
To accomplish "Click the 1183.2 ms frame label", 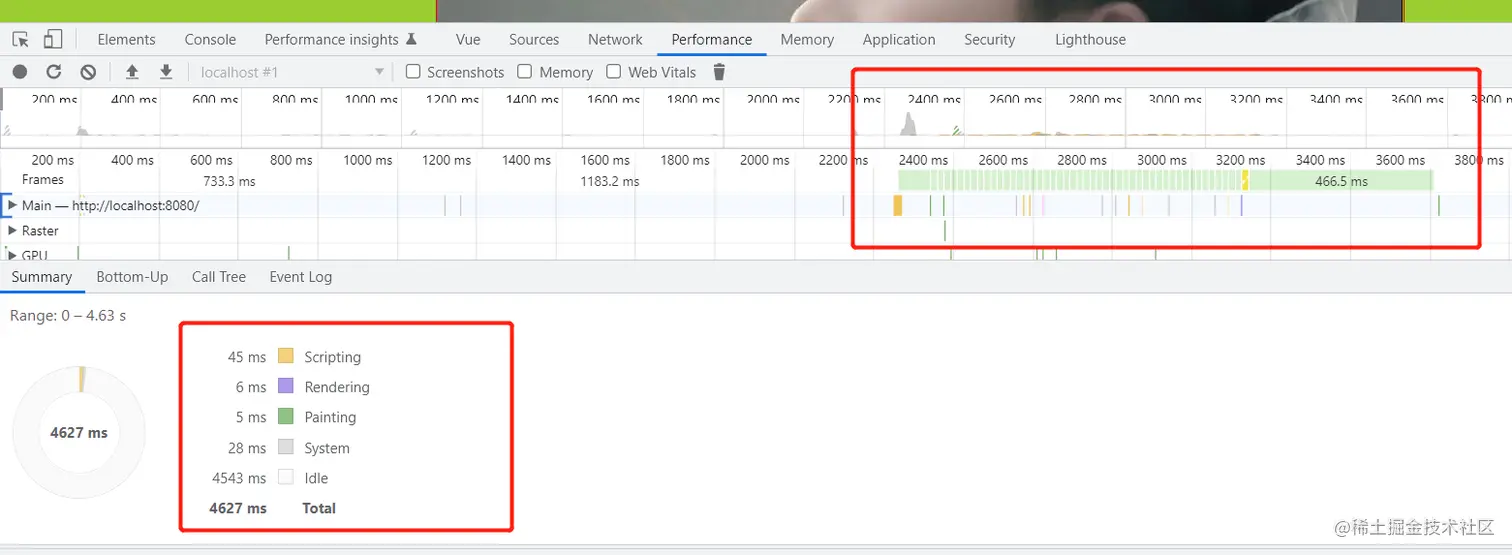I will pos(610,181).
